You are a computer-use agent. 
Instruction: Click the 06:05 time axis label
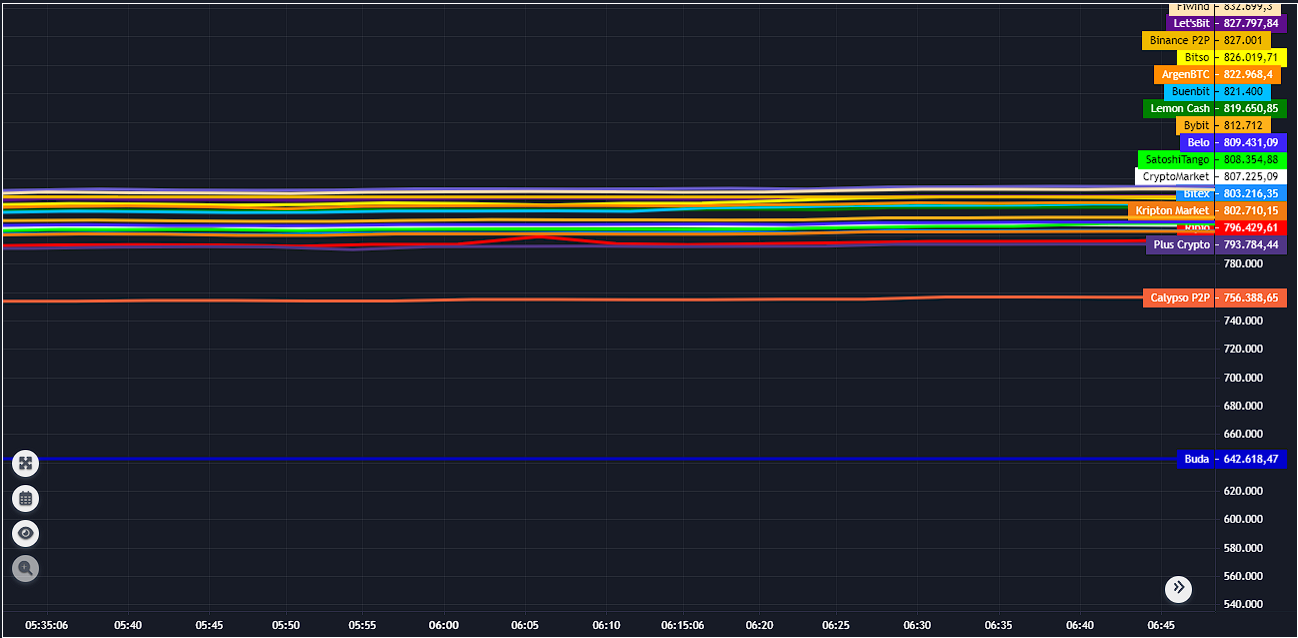tap(525, 625)
